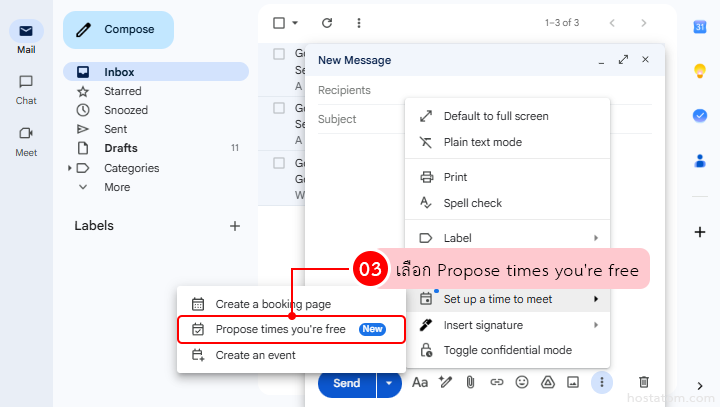Image resolution: width=720 pixels, height=407 pixels.
Task: Open Google Keep side panel
Action: (x=700, y=71)
